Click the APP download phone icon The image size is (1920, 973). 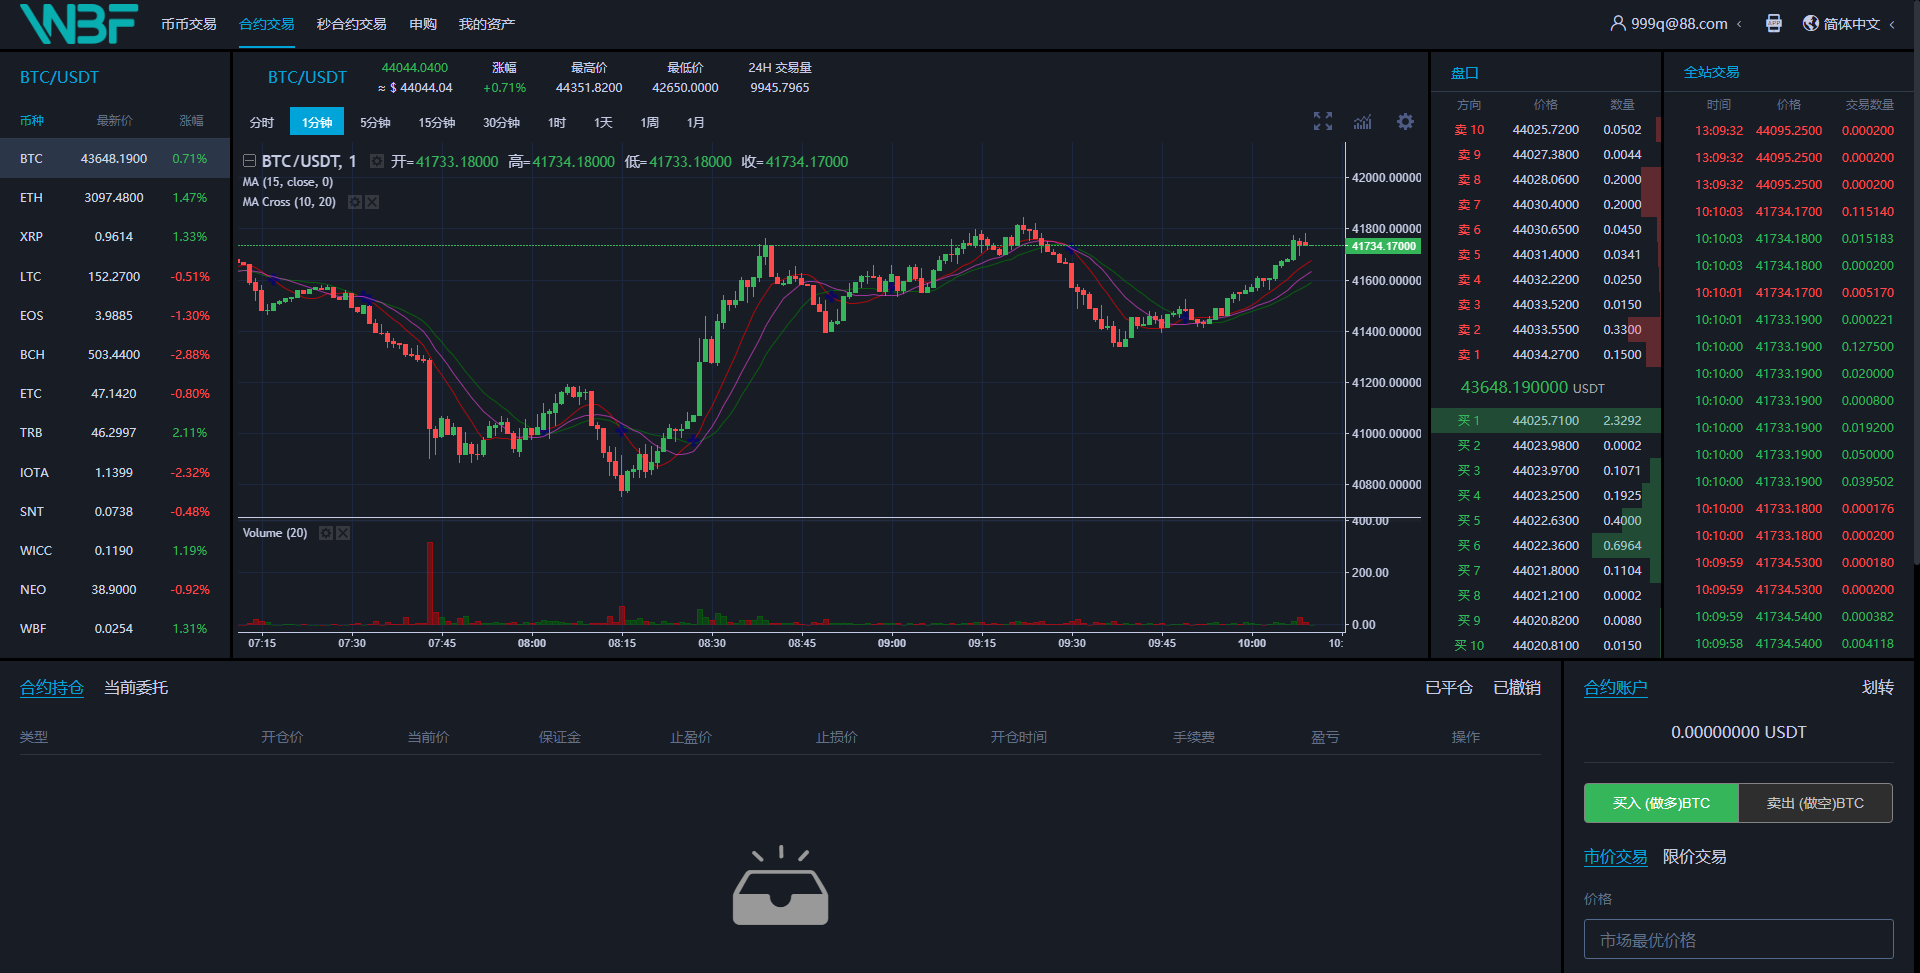[1773, 23]
